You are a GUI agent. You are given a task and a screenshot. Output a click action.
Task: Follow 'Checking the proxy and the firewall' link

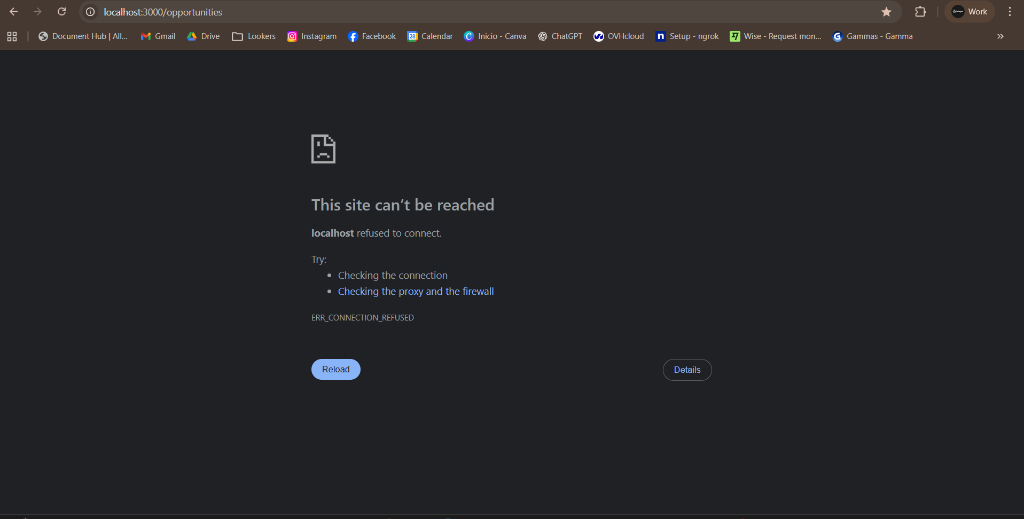pyautogui.click(x=416, y=292)
